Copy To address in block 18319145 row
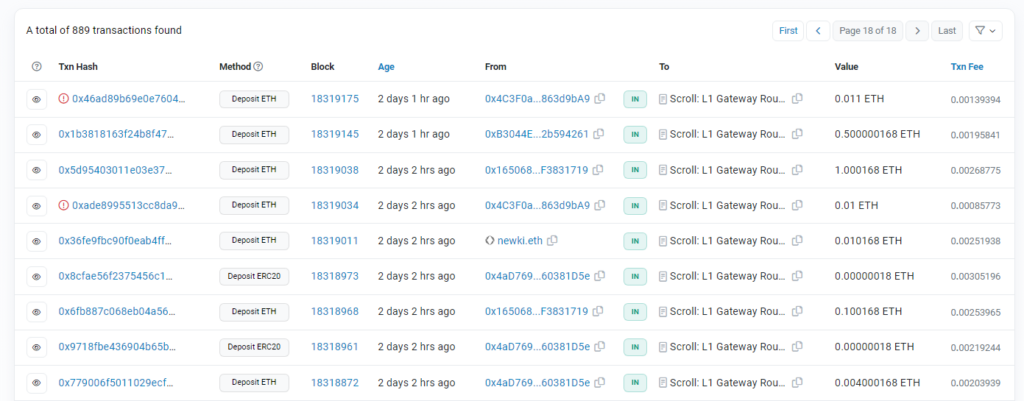The height and width of the screenshot is (401, 1024). [x=797, y=134]
